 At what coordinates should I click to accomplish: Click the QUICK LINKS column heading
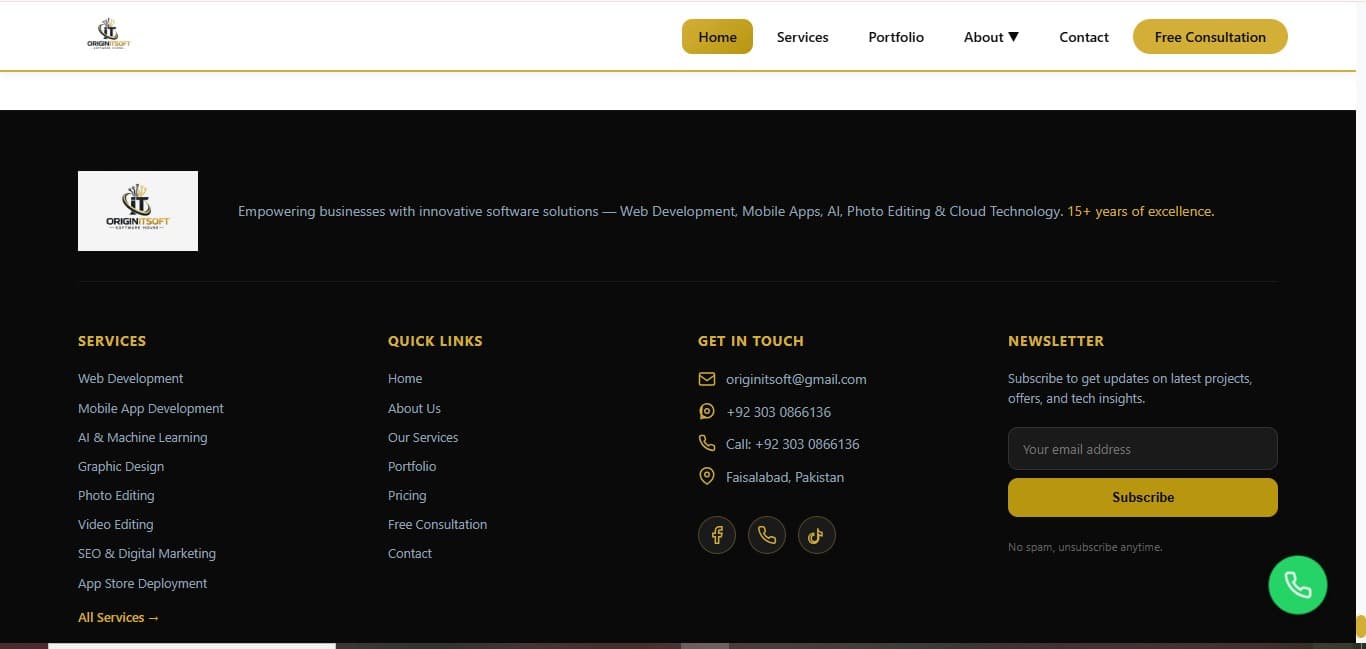[x=435, y=341]
